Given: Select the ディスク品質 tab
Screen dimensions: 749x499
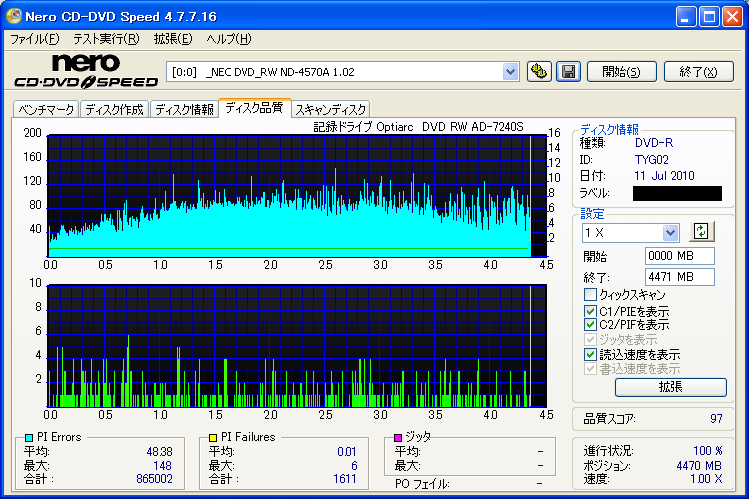Looking at the screenshot, I should [x=254, y=108].
